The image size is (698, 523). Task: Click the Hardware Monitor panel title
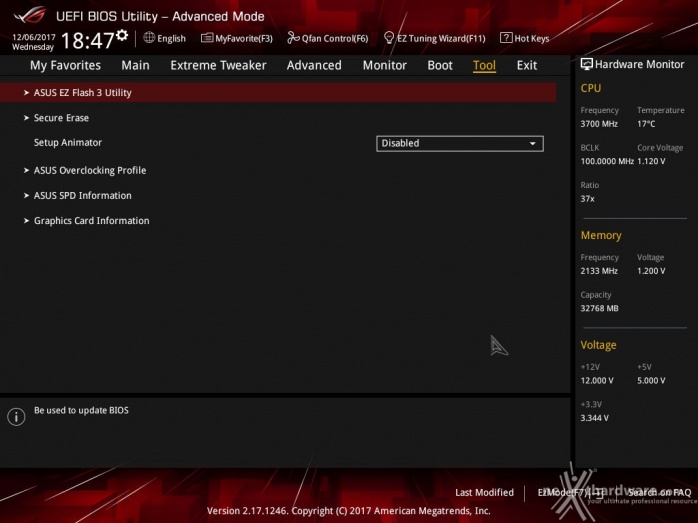point(640,65)
